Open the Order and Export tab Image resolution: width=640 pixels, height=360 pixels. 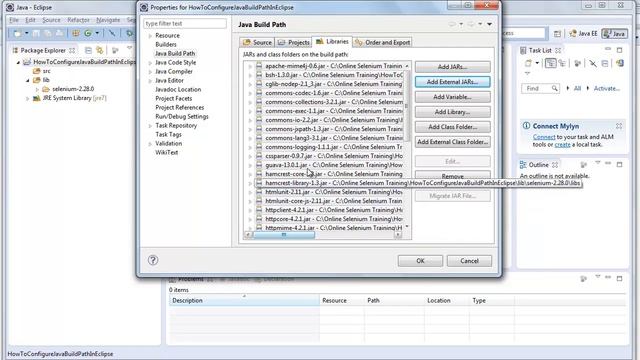(382, 42)
